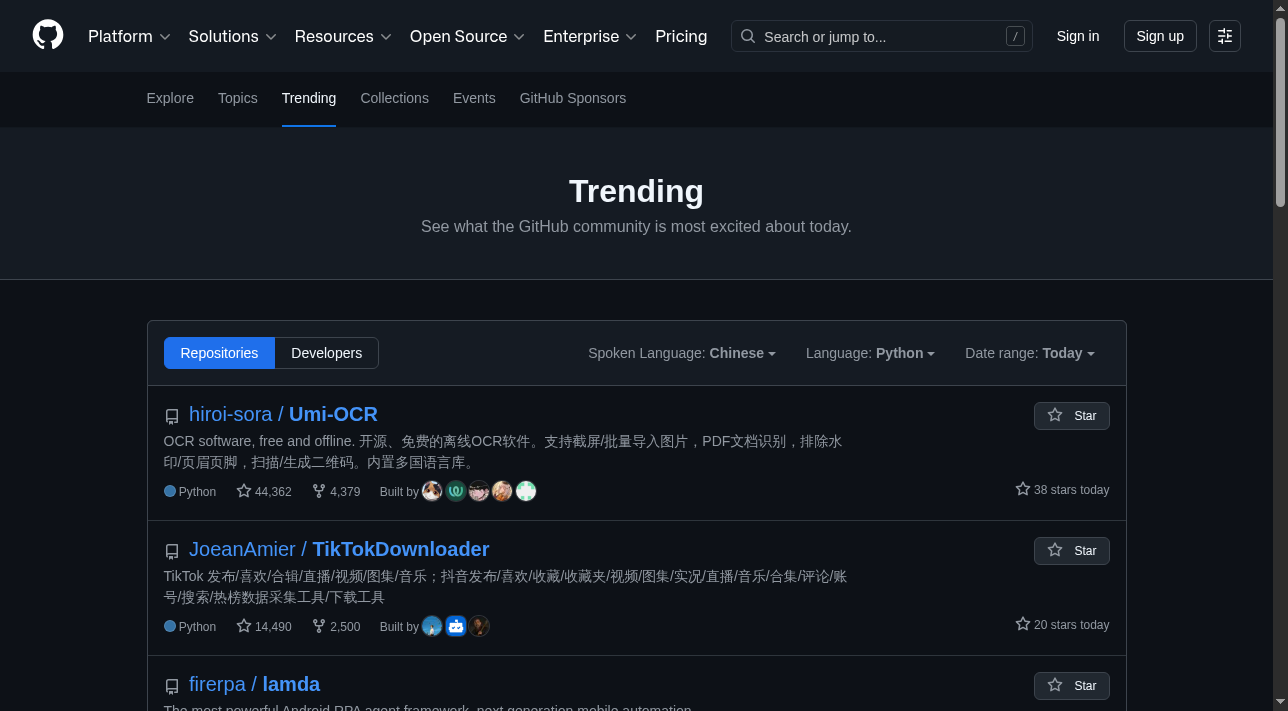This screenshot has width=1288, height=711.
Task: Sign in to GitHub
Action: [x=1077, y=36]
